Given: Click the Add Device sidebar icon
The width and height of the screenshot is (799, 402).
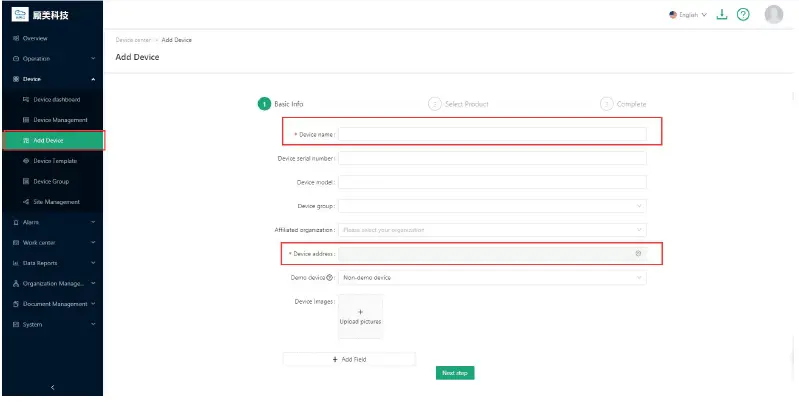Looking at the screenshot, I should point(26,141).
